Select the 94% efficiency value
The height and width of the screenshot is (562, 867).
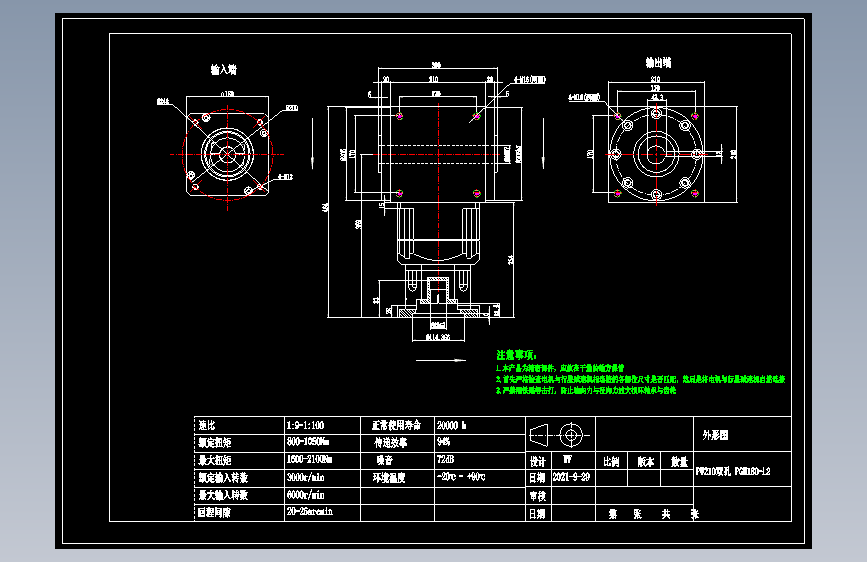[x=443, y=441]
